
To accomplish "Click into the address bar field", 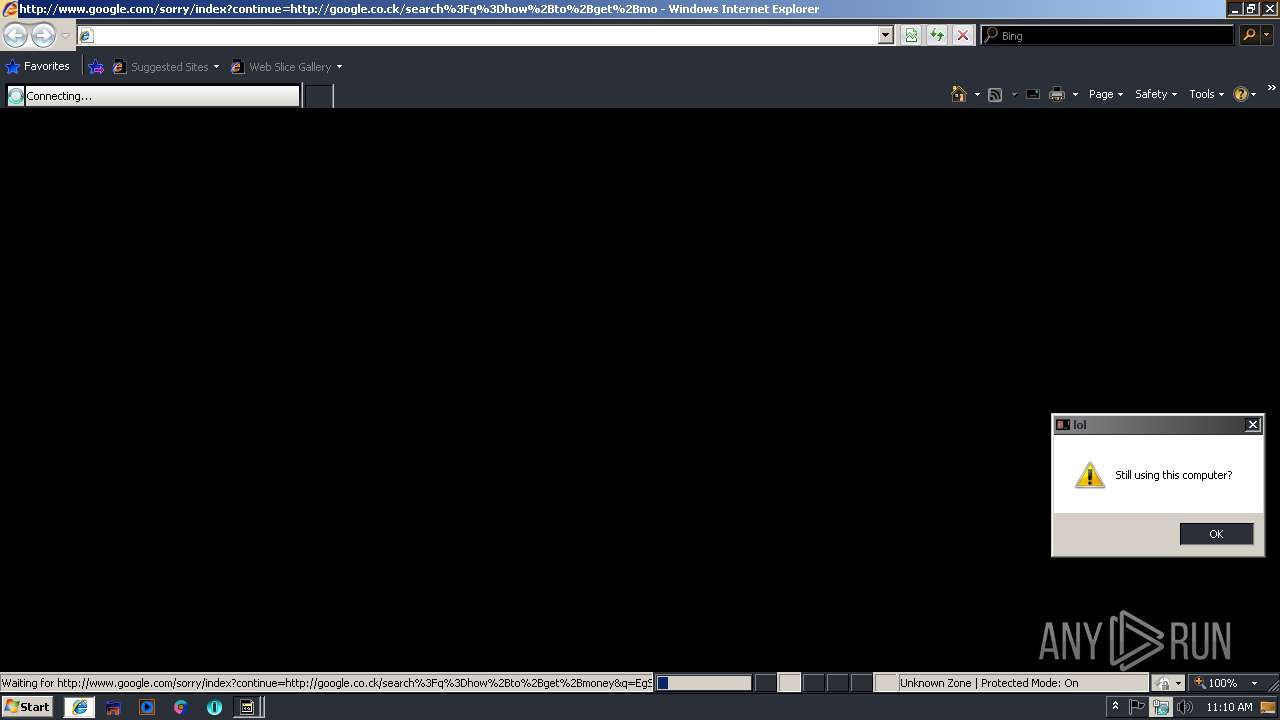I will tap(478, 35).
